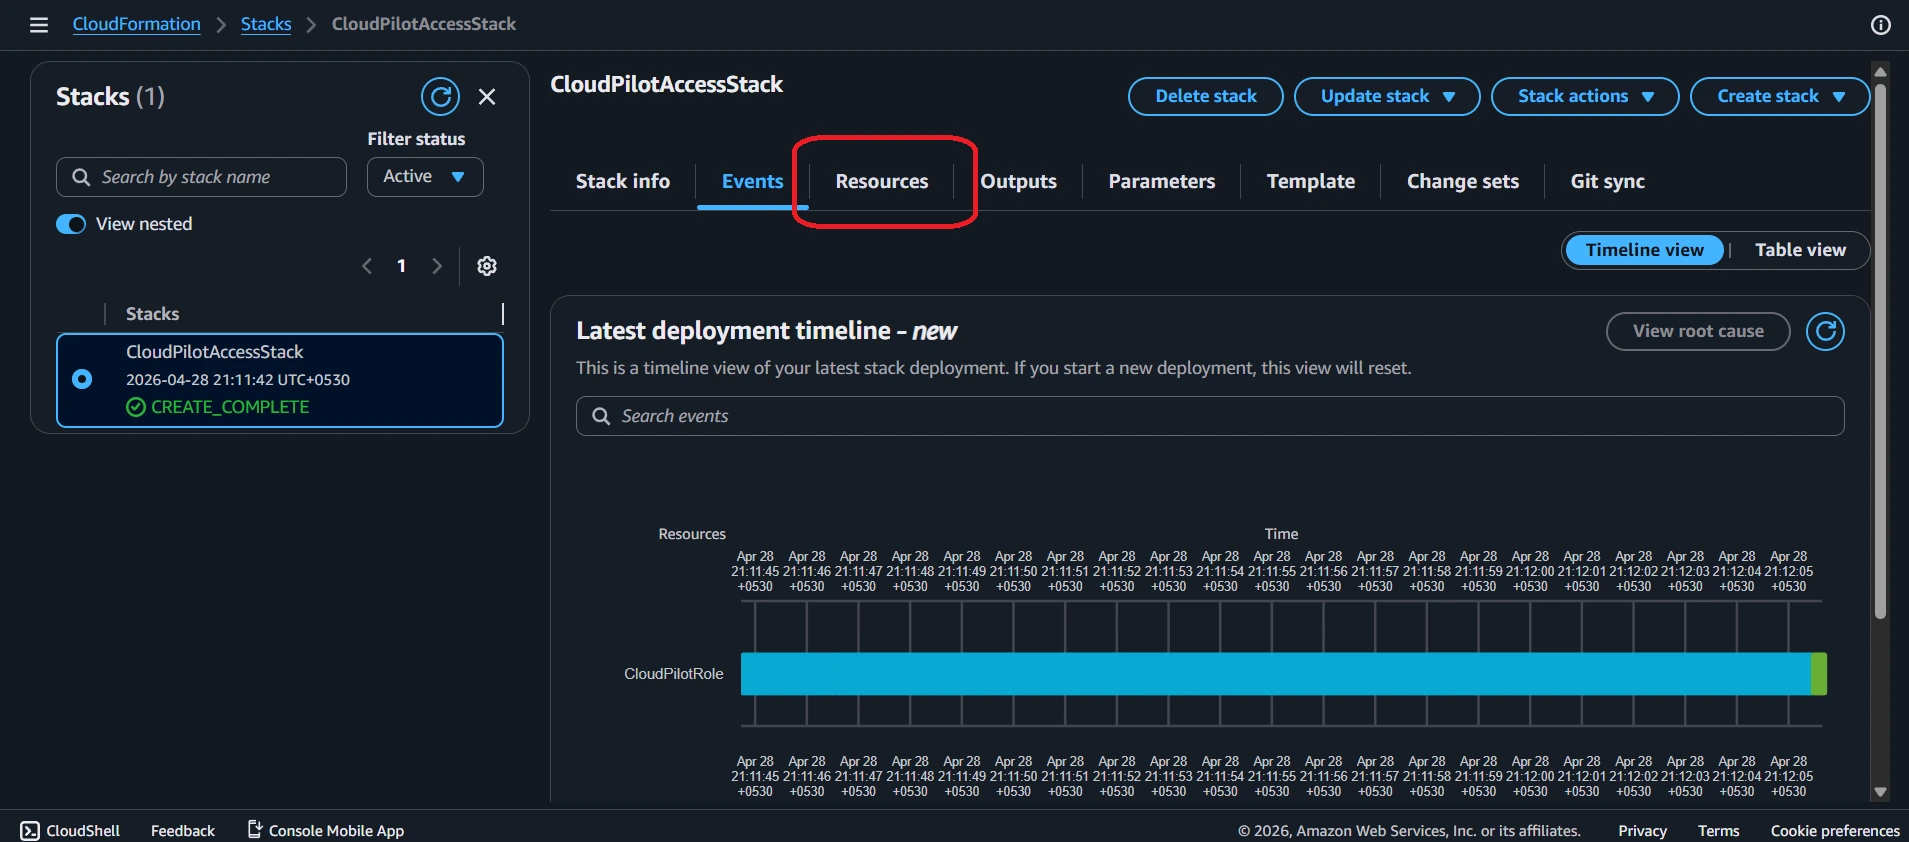Image resolution: width=1909 pixels, height=842 pixels.
Task: Follow CloudFormation breadcrumb link
Action: [137, 24]
